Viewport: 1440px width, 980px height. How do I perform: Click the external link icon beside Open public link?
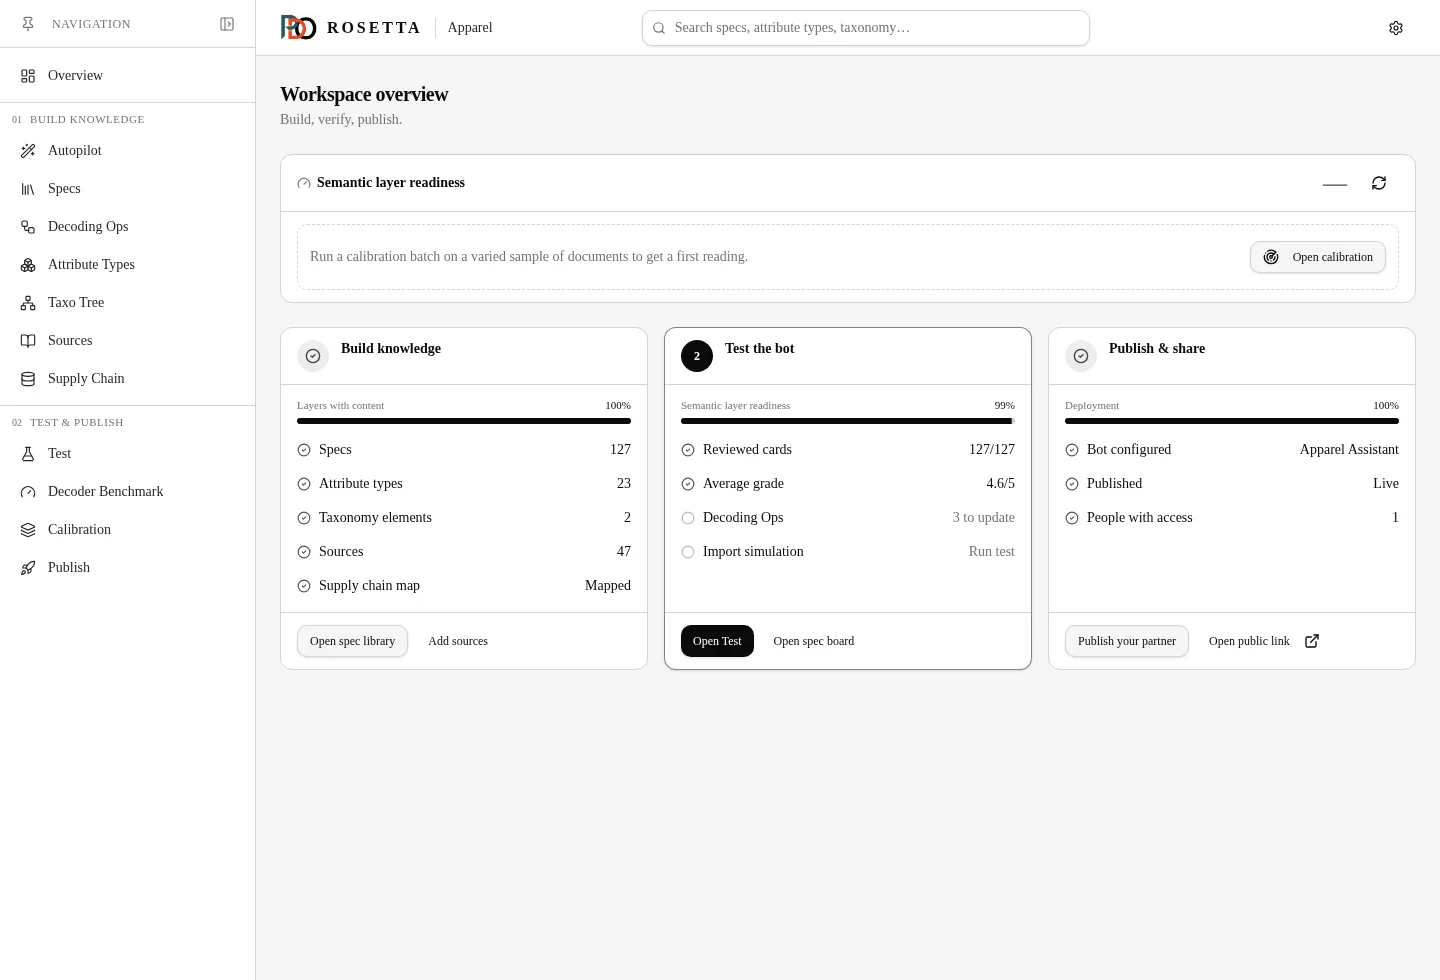(x=1312, y=641)
